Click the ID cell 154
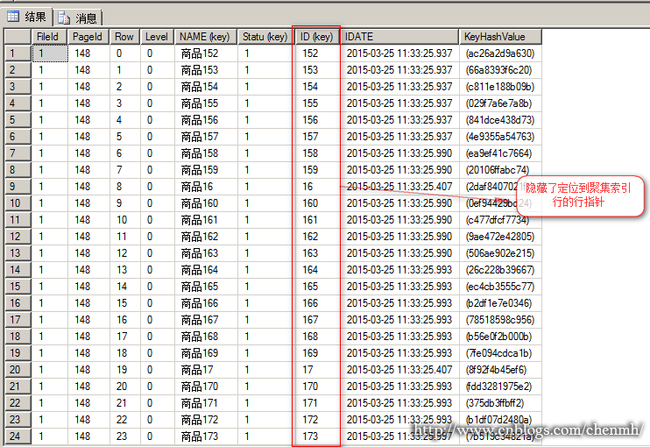Viewport: 650px width, 447px height. click(317, 87)
